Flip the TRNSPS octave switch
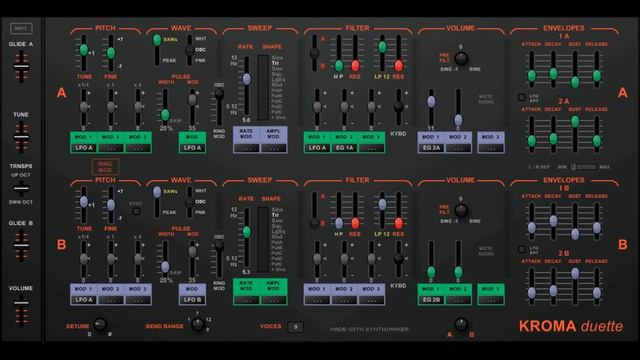The height and width of the screenshot is (360, 640). 21,189
